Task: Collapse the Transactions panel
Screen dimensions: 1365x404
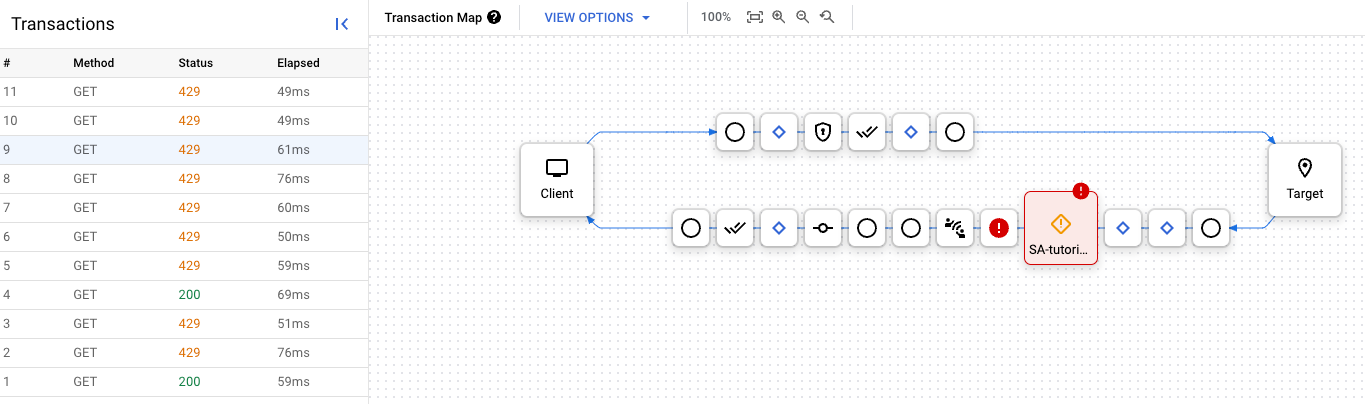Action: pos(342,24)
